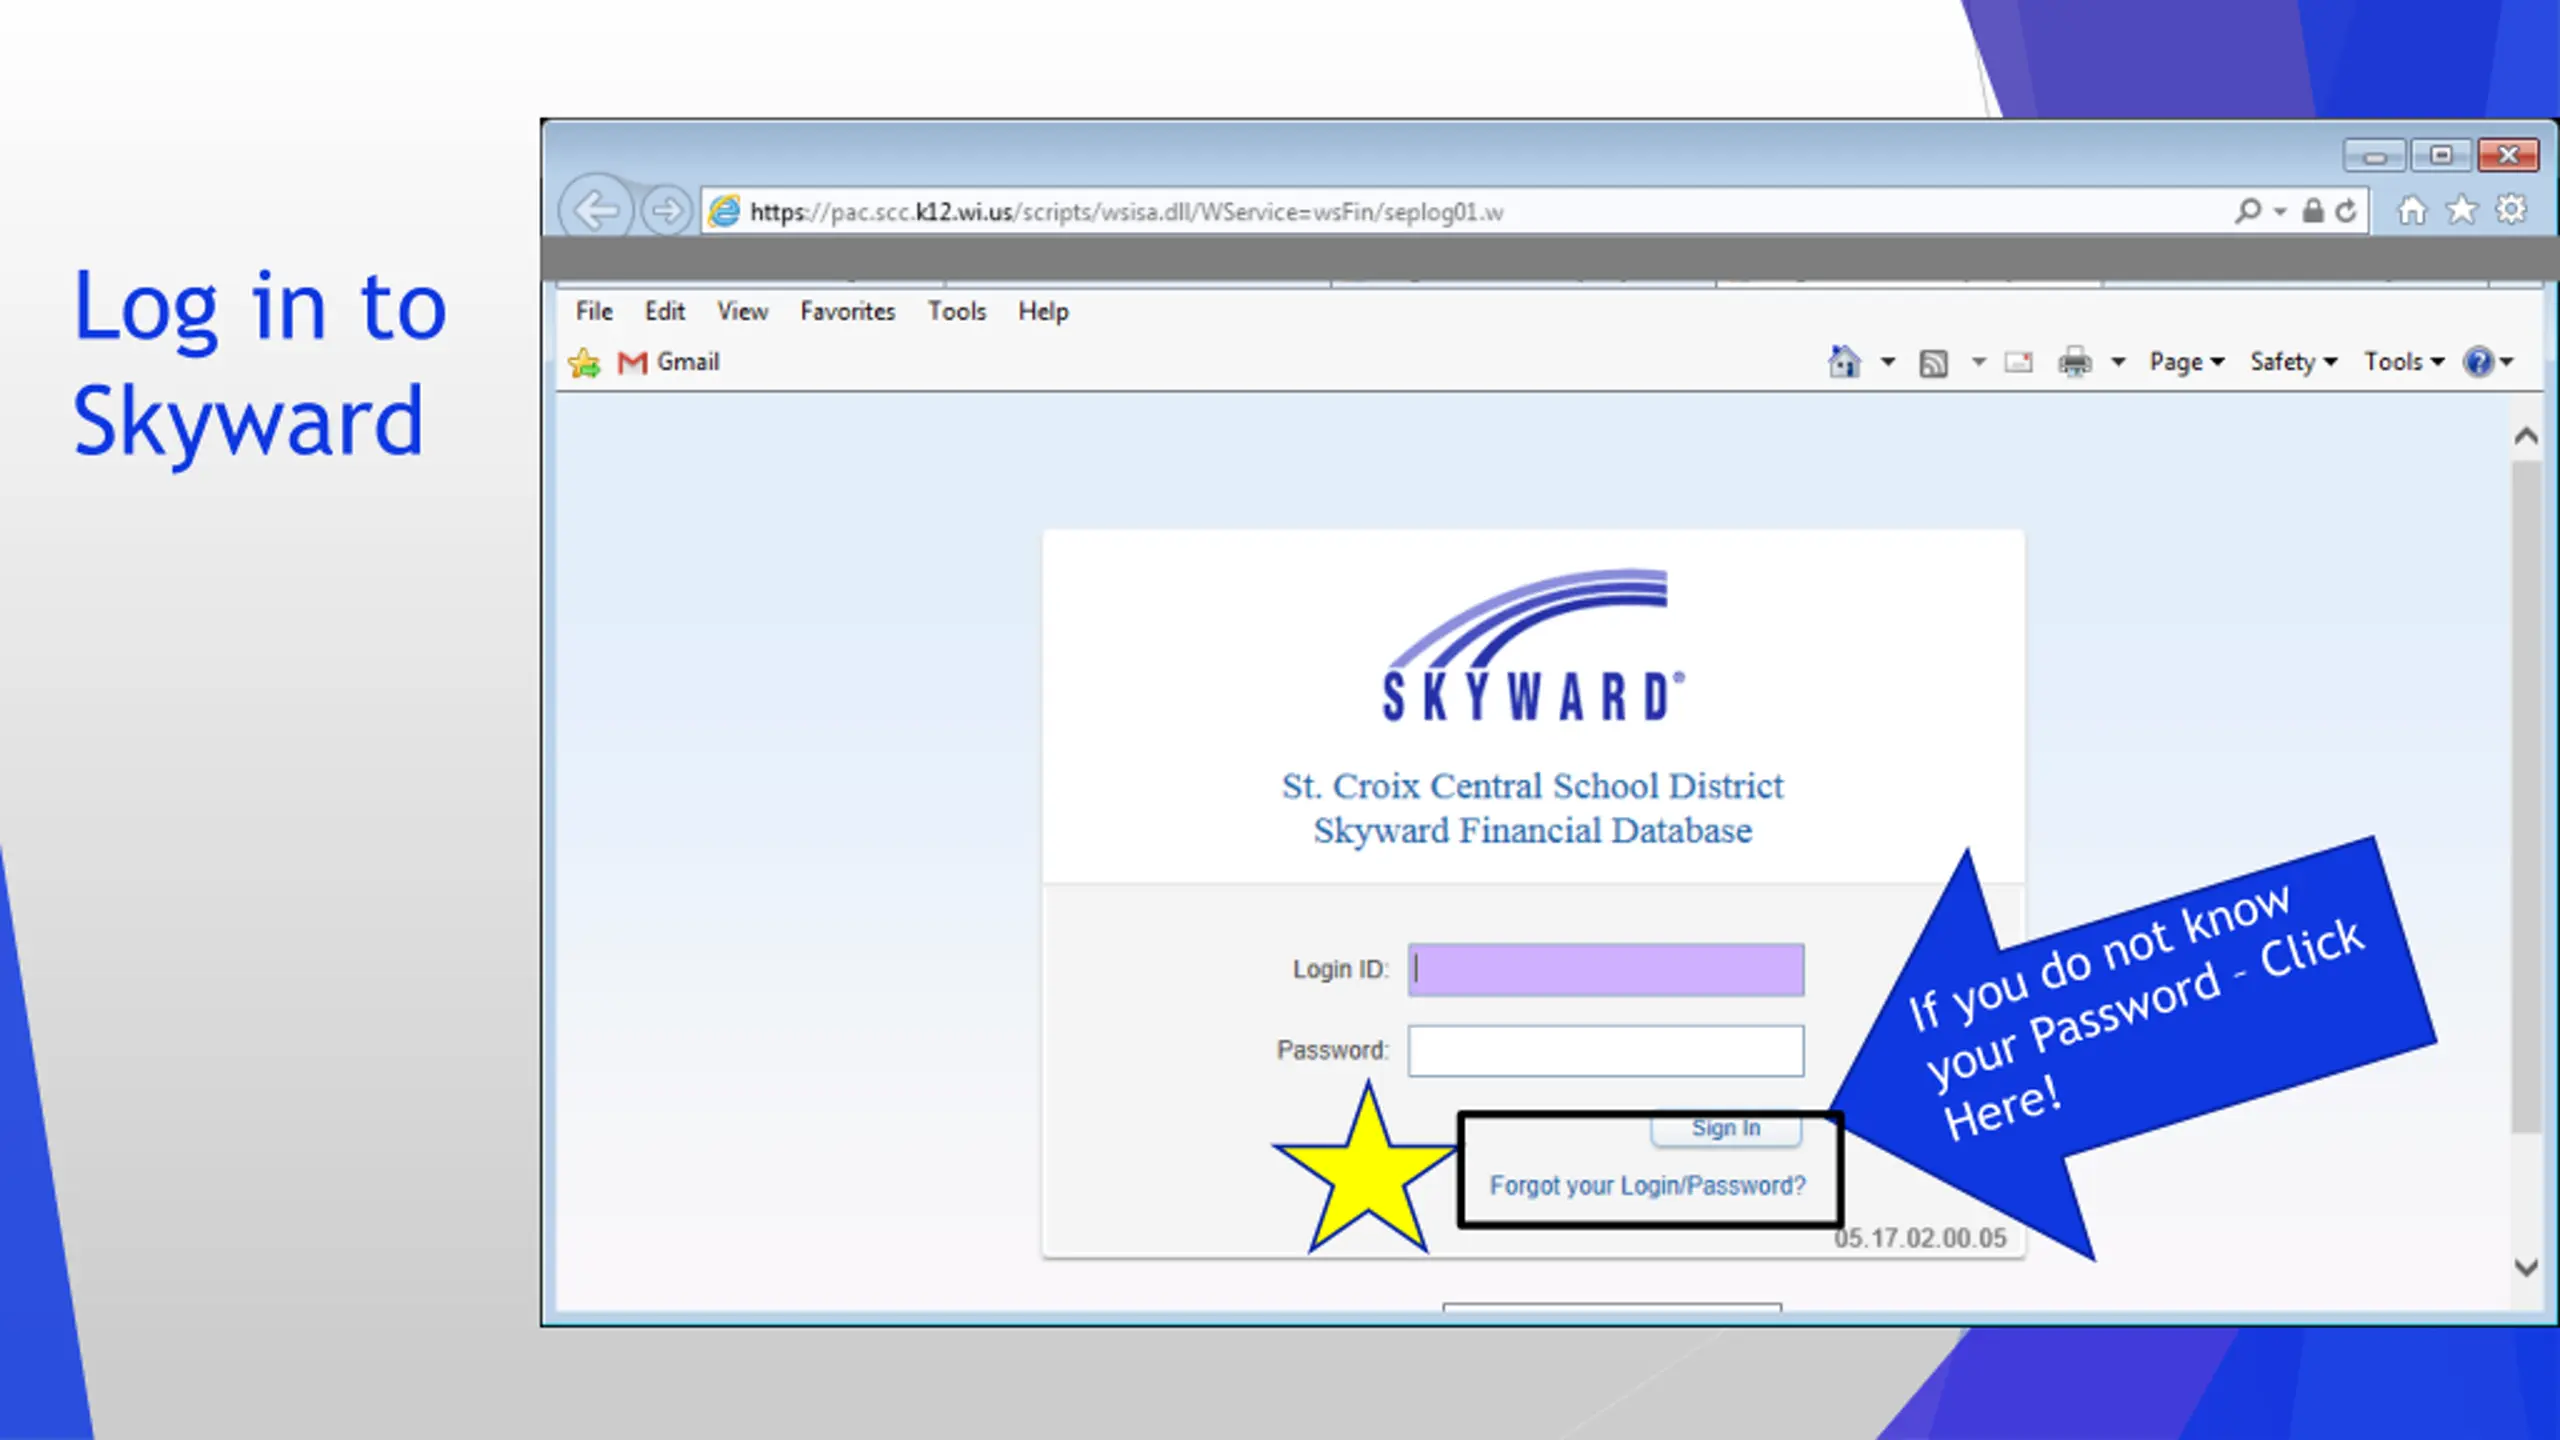Open the Page dropdown menu
Image resolution: width=2560 pixels, height=1440 pixels.
pyautogui.click(x=2186, y=362)
